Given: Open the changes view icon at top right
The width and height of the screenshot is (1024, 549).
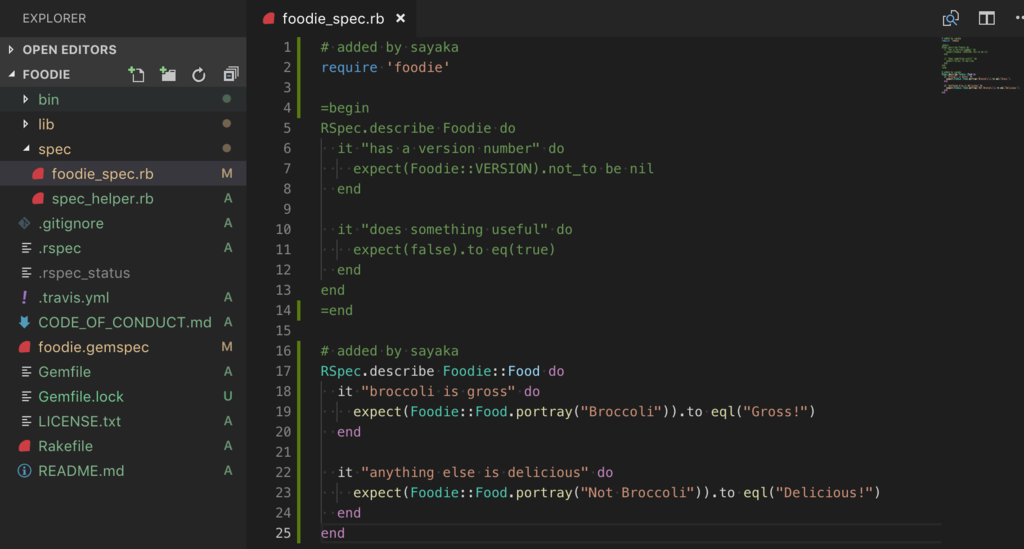Looking at the screenshot, I should [x=951, y=18].
